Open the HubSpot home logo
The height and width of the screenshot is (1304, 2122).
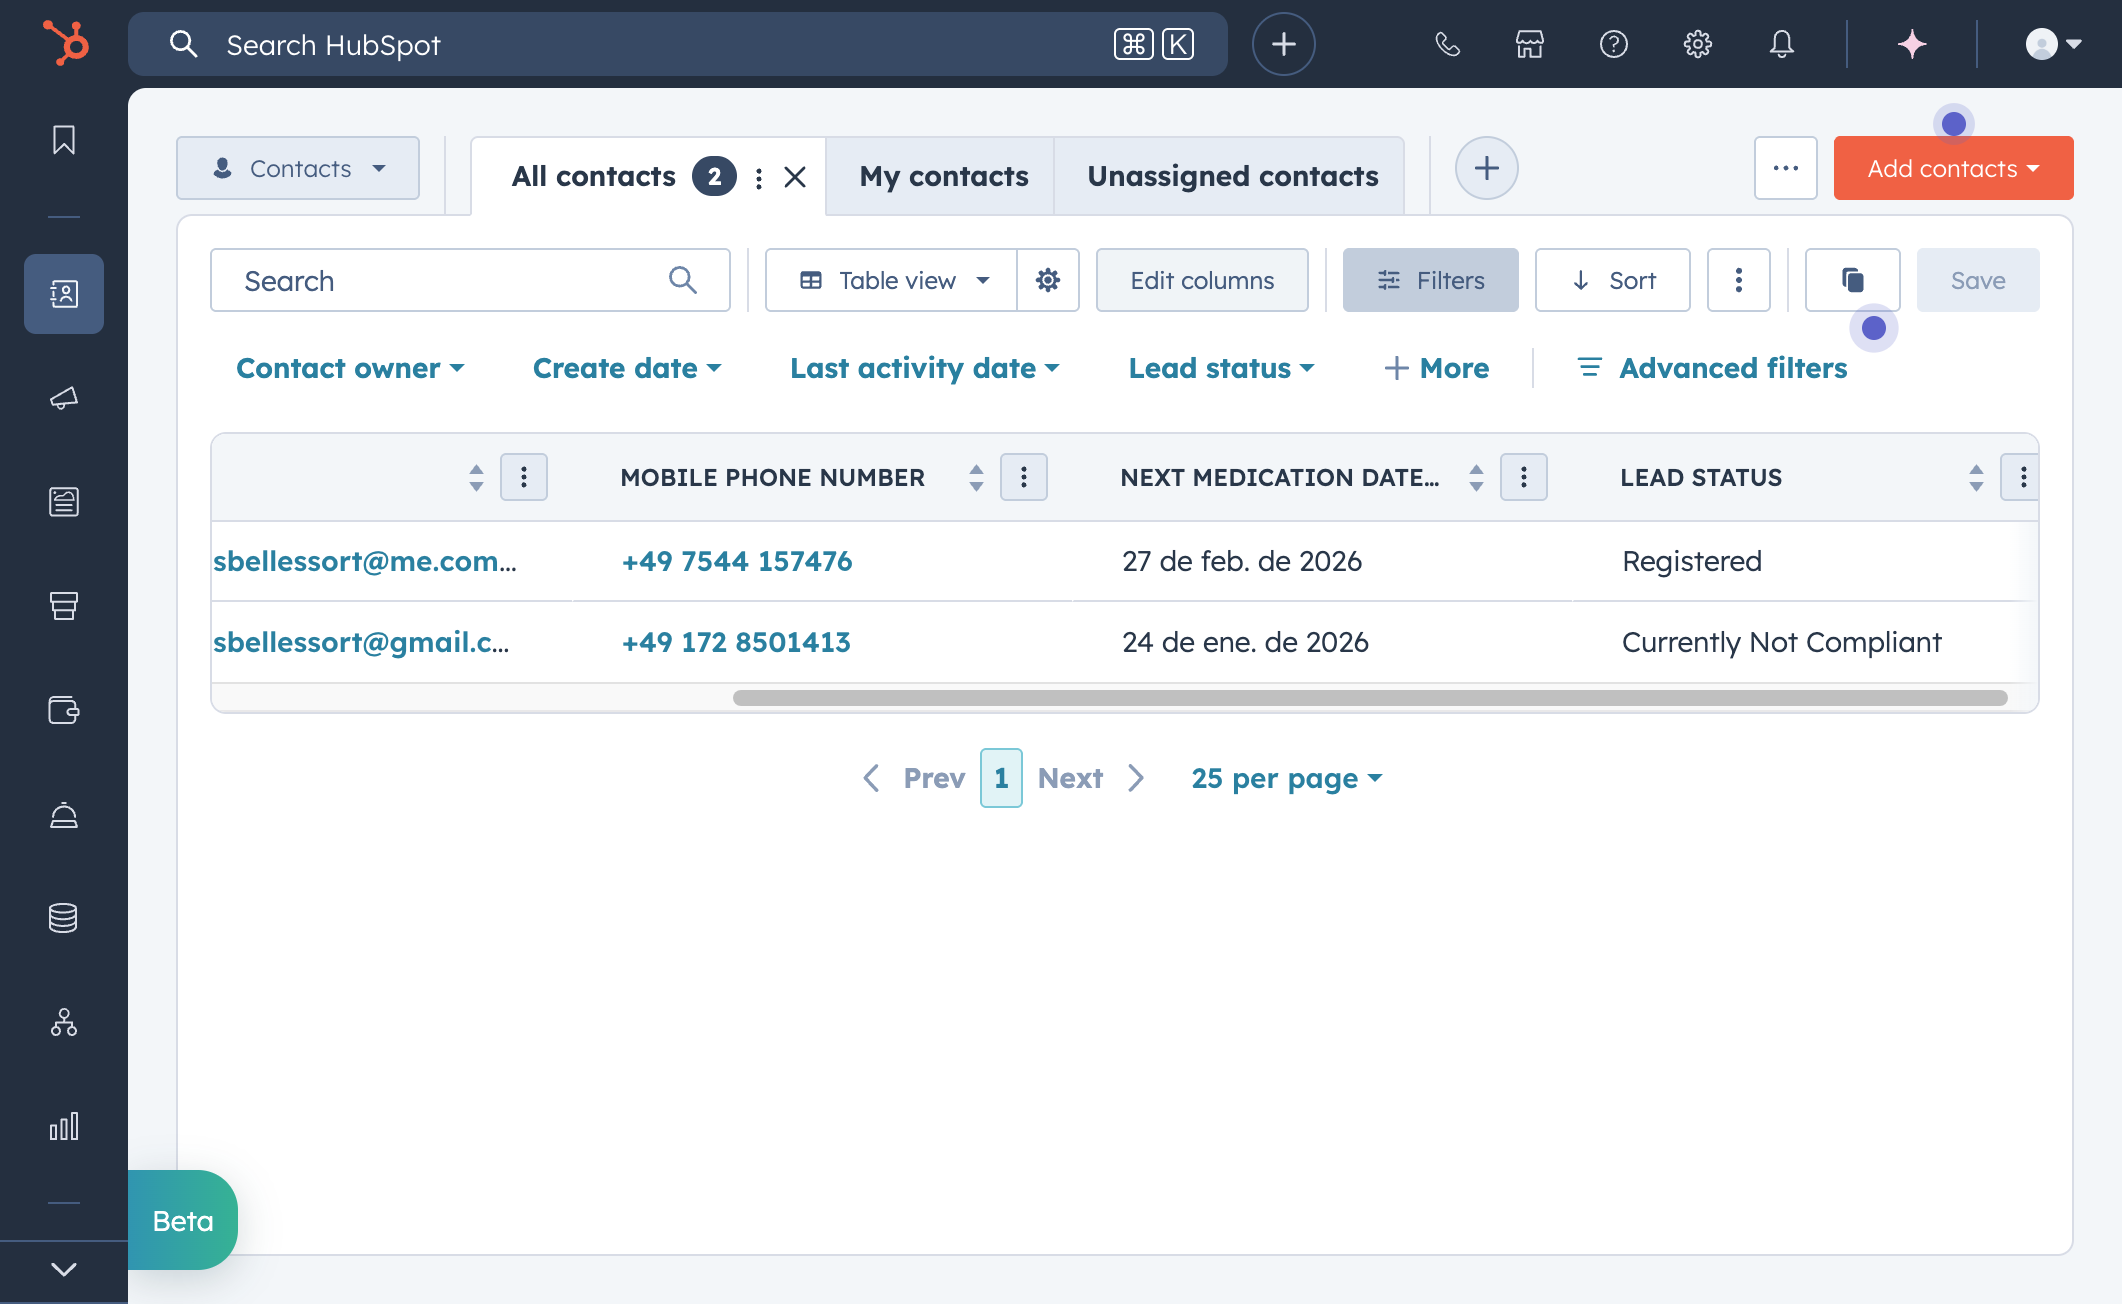pos(66,44)
